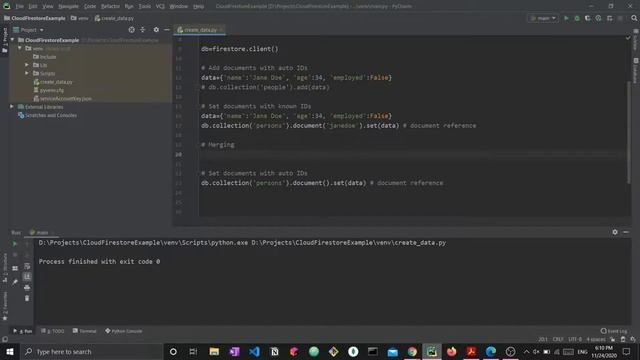Click locate file target icon in Project panel
Viewport: 640px width, 360px height.
coord(131,30)
